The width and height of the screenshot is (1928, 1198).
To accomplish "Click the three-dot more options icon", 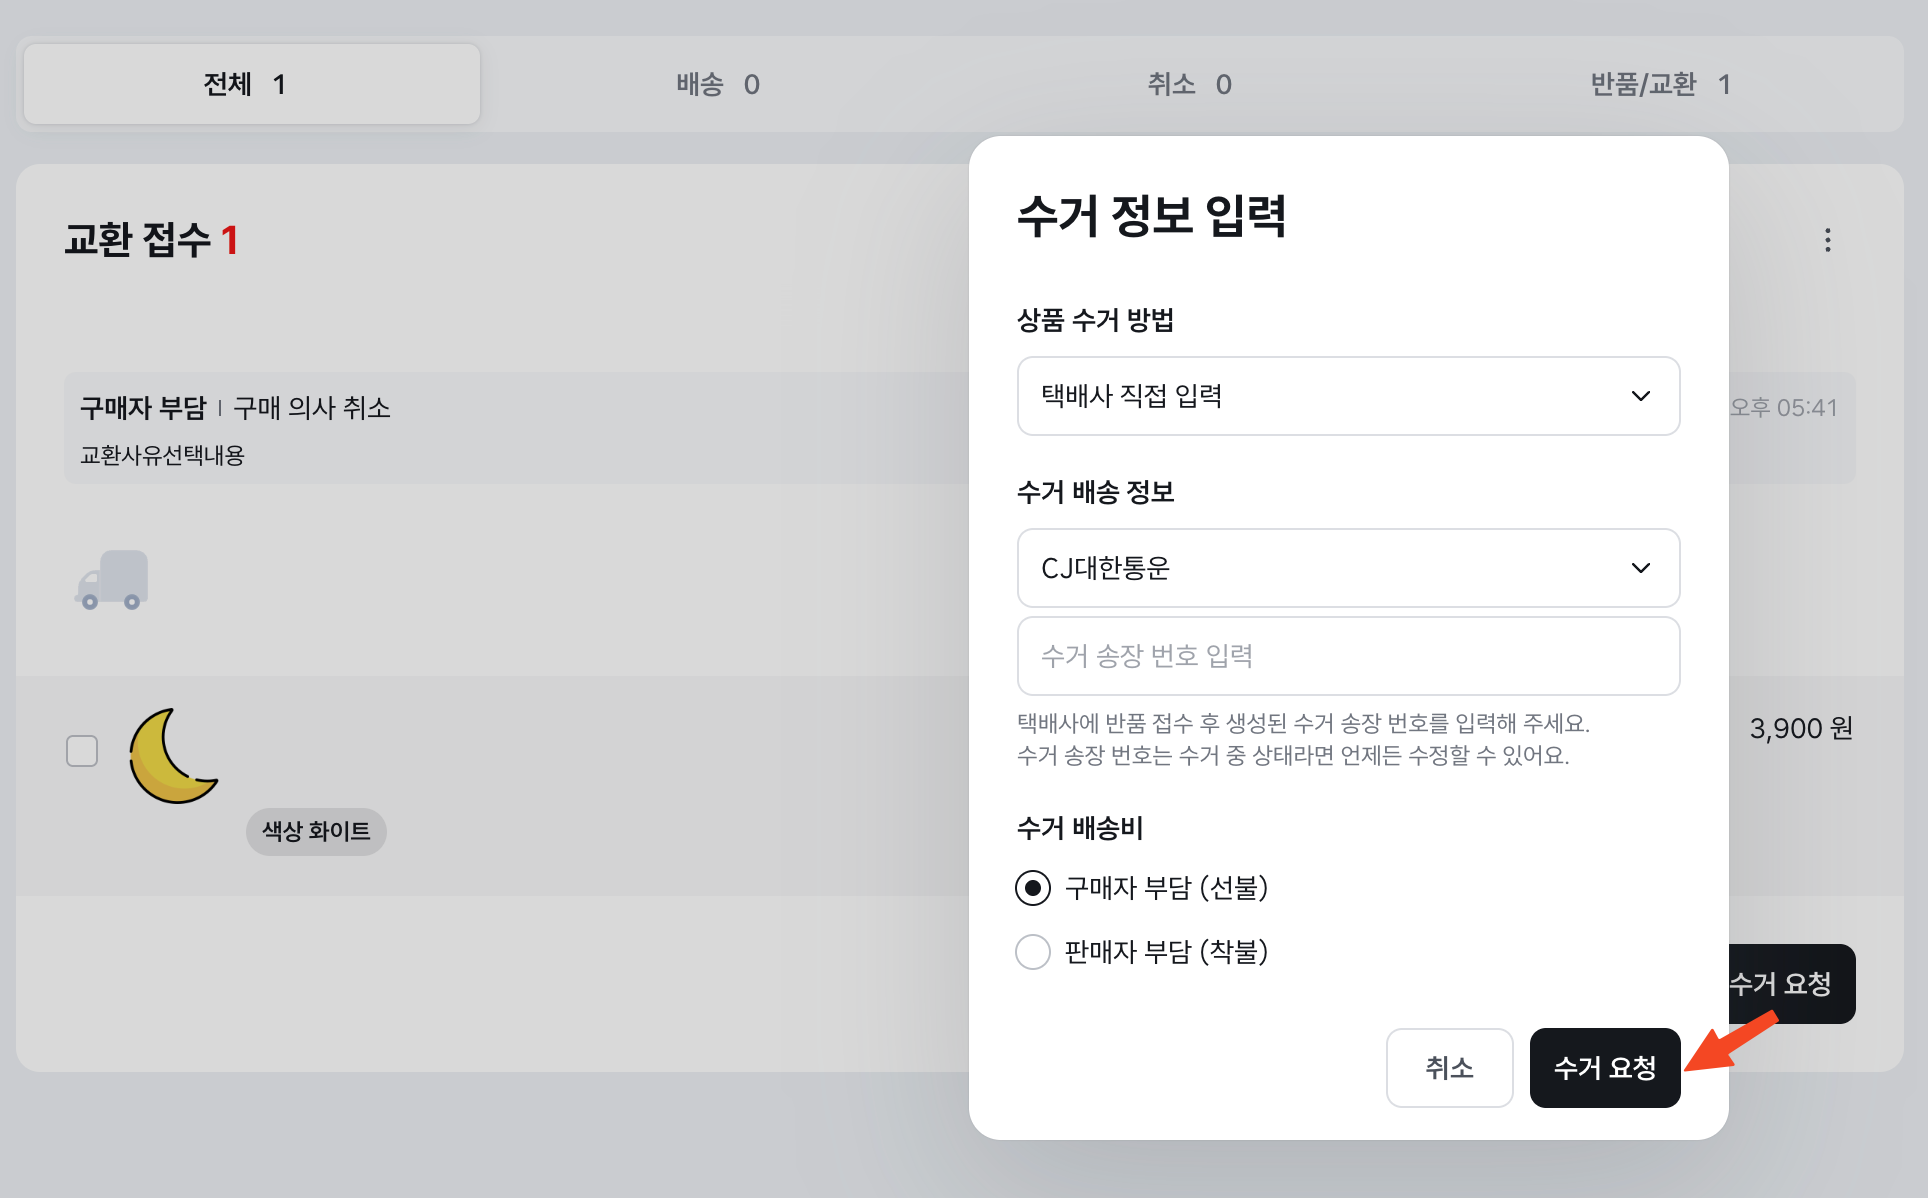I will tap(1827, 240).
